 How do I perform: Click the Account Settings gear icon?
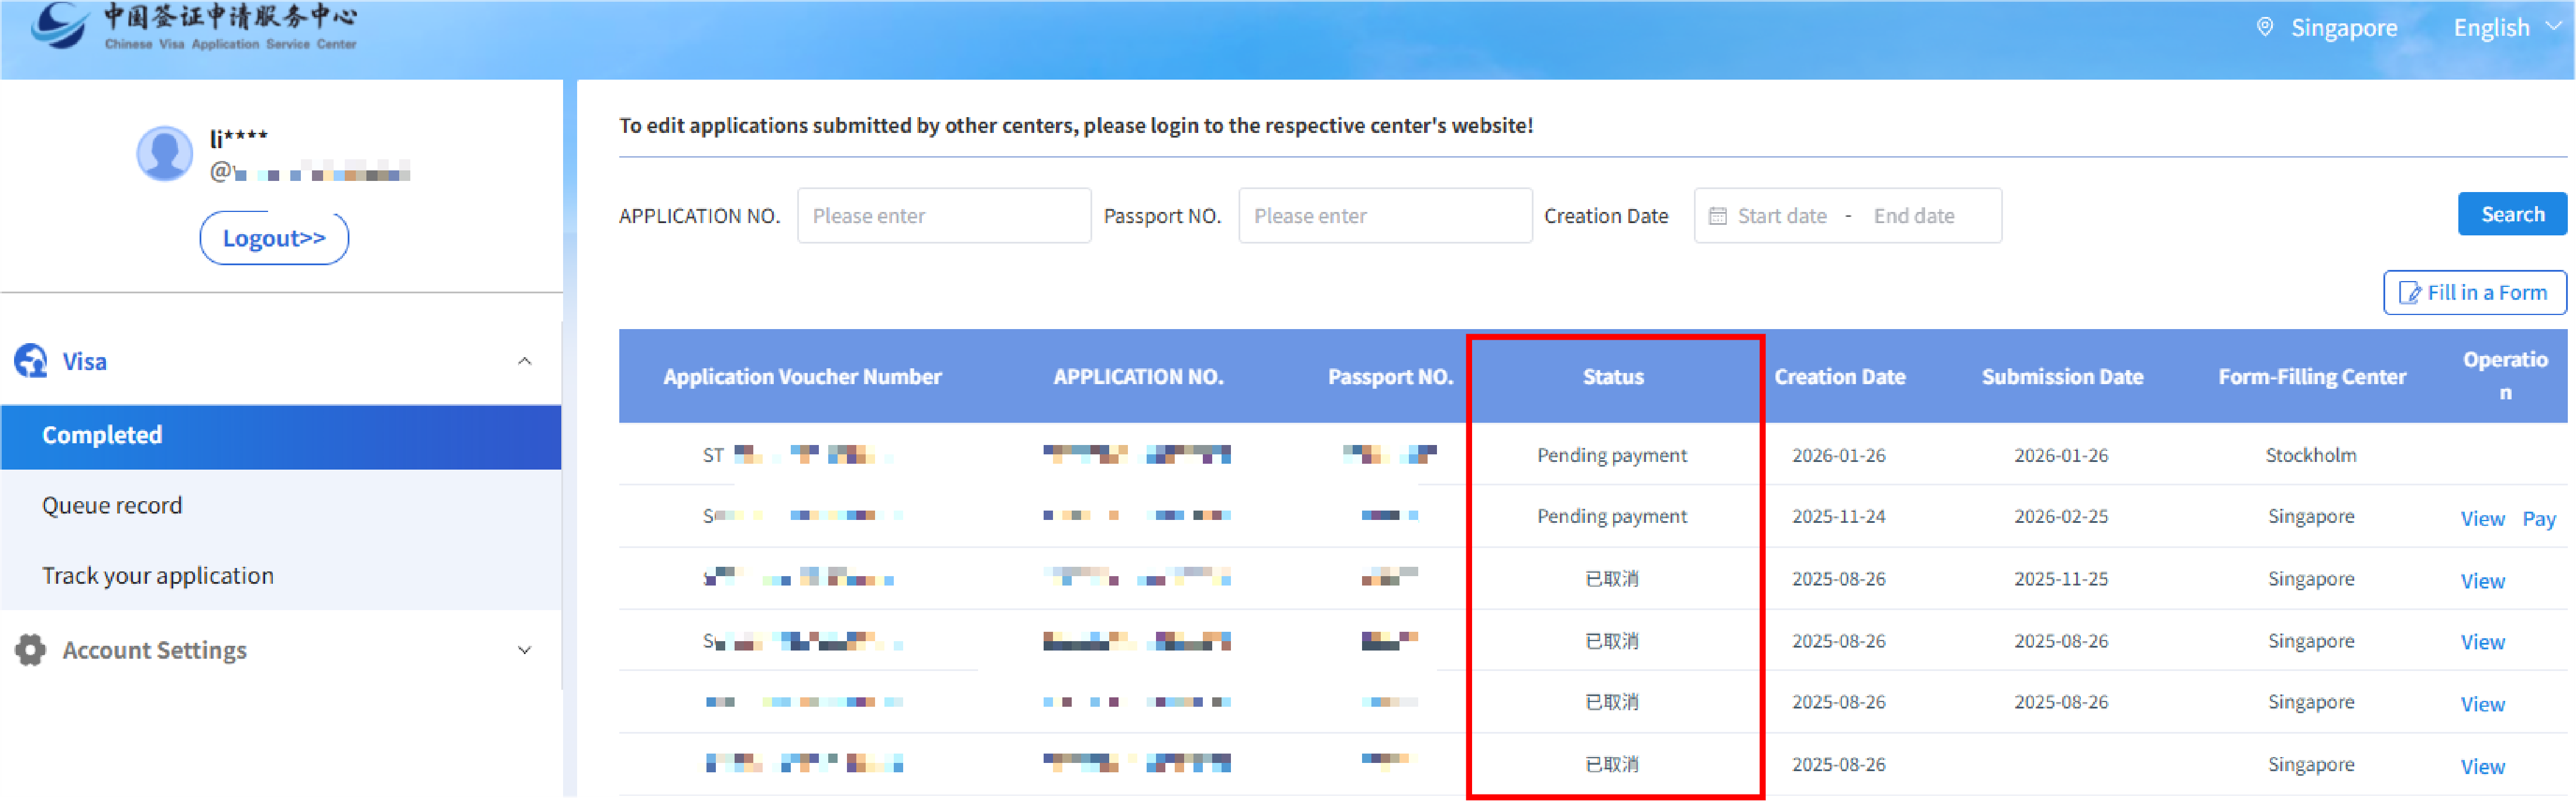point(31,650)
